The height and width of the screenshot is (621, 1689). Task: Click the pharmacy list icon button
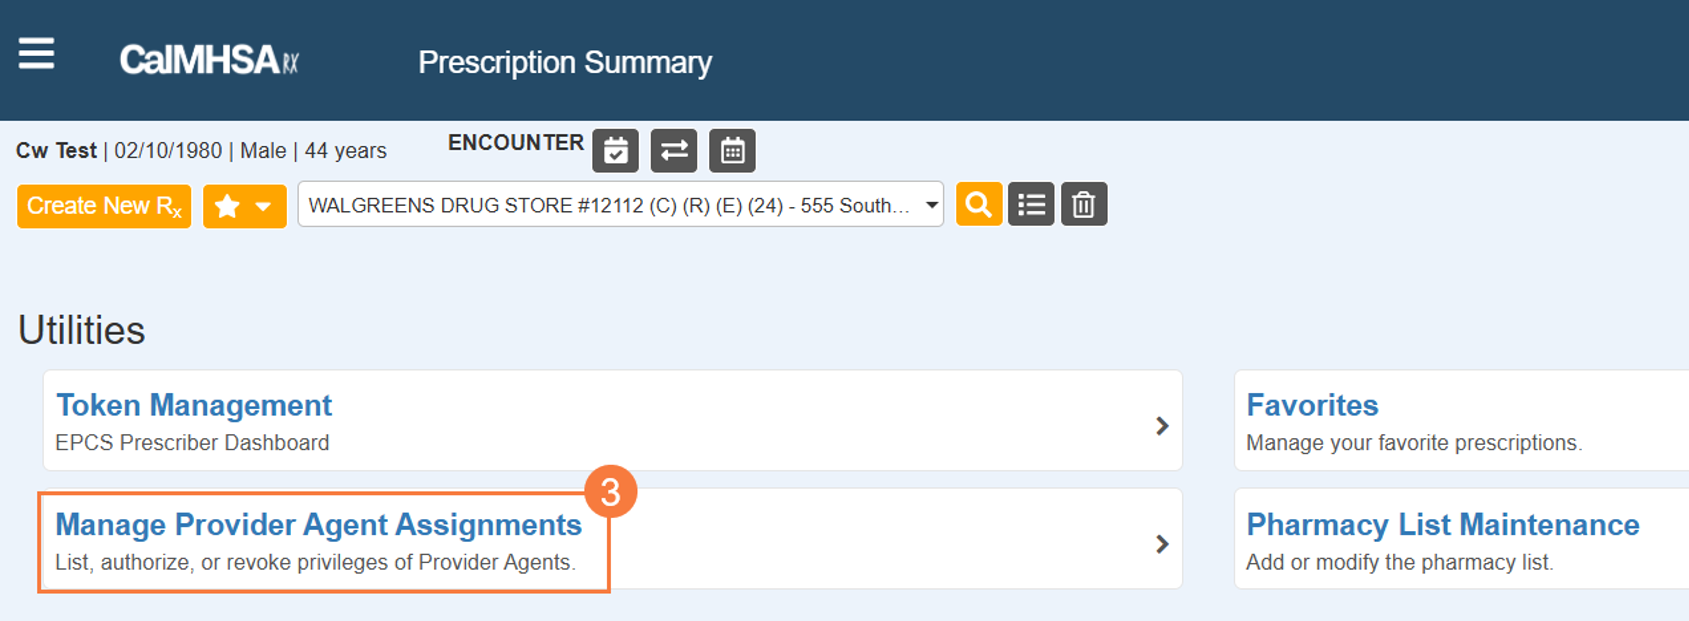click(x=1031, y=205)
